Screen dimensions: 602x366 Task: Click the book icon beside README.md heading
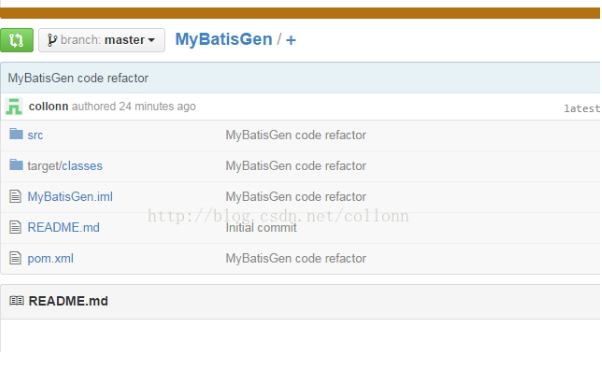point(17,301)
